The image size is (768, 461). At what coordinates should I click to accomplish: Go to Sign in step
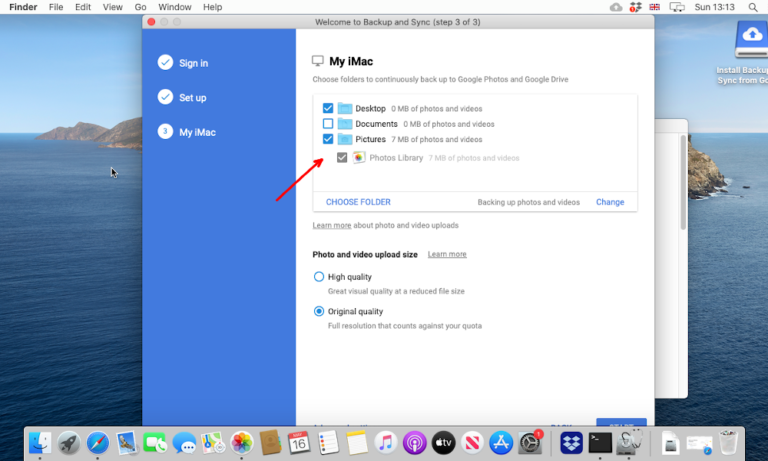point(183,63)
